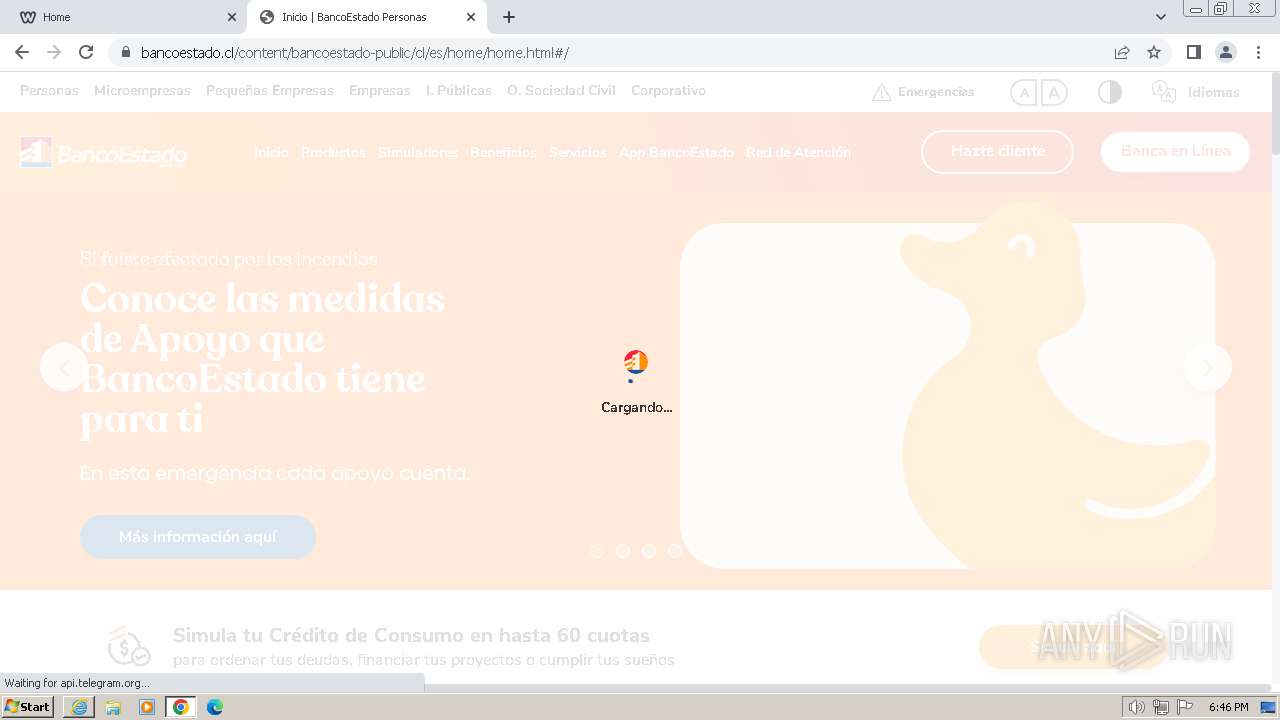This screenshot has width=1280, height=720.
Task: Open File Explorer from taskbar
Action: click(113, 707)
